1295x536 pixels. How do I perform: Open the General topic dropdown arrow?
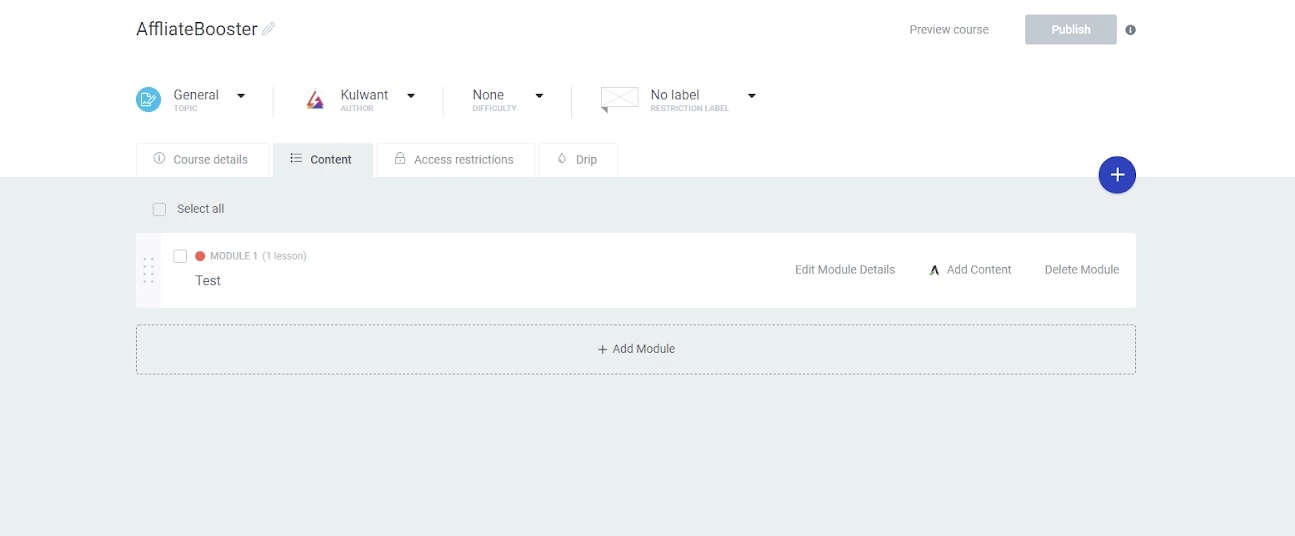tap(241, 96)
